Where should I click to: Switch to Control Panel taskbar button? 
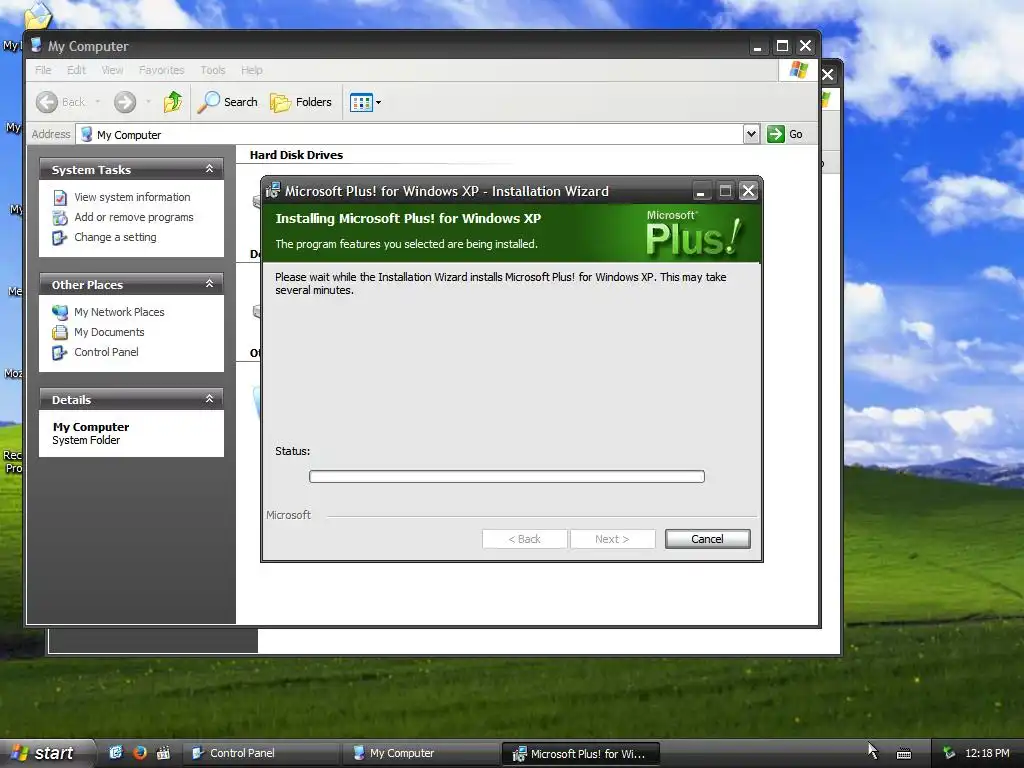point(260,753)
